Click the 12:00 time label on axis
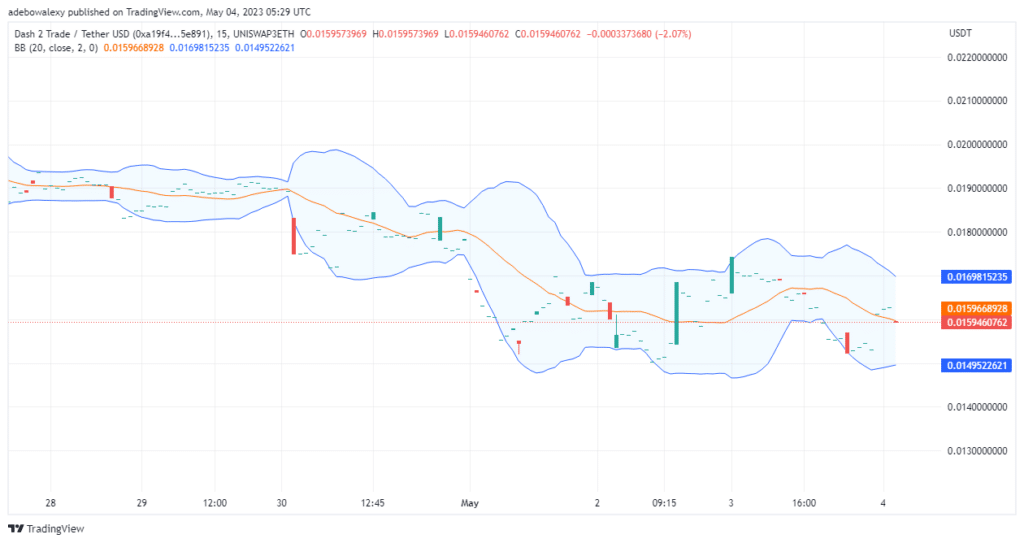Viewport: 1024px width, 543px height. click(x=215, y=503)
